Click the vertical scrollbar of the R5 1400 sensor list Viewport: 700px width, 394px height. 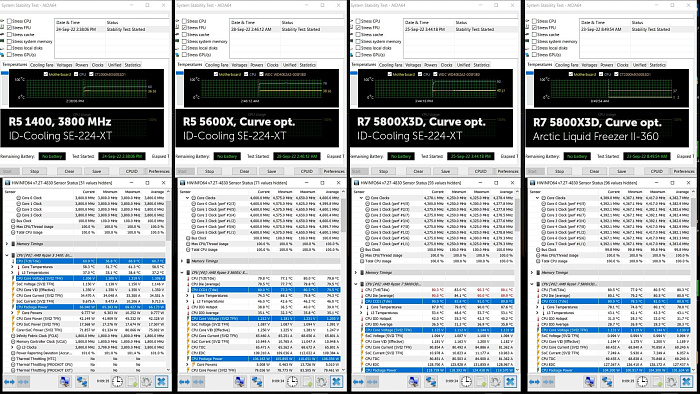(x=168, y=280)
